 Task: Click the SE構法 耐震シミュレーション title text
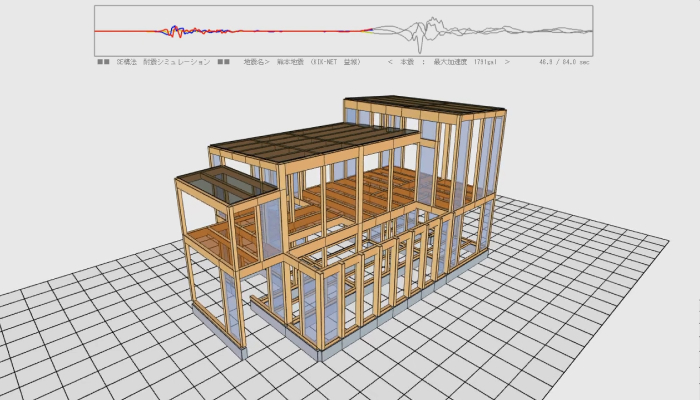(x=161, y=62)
